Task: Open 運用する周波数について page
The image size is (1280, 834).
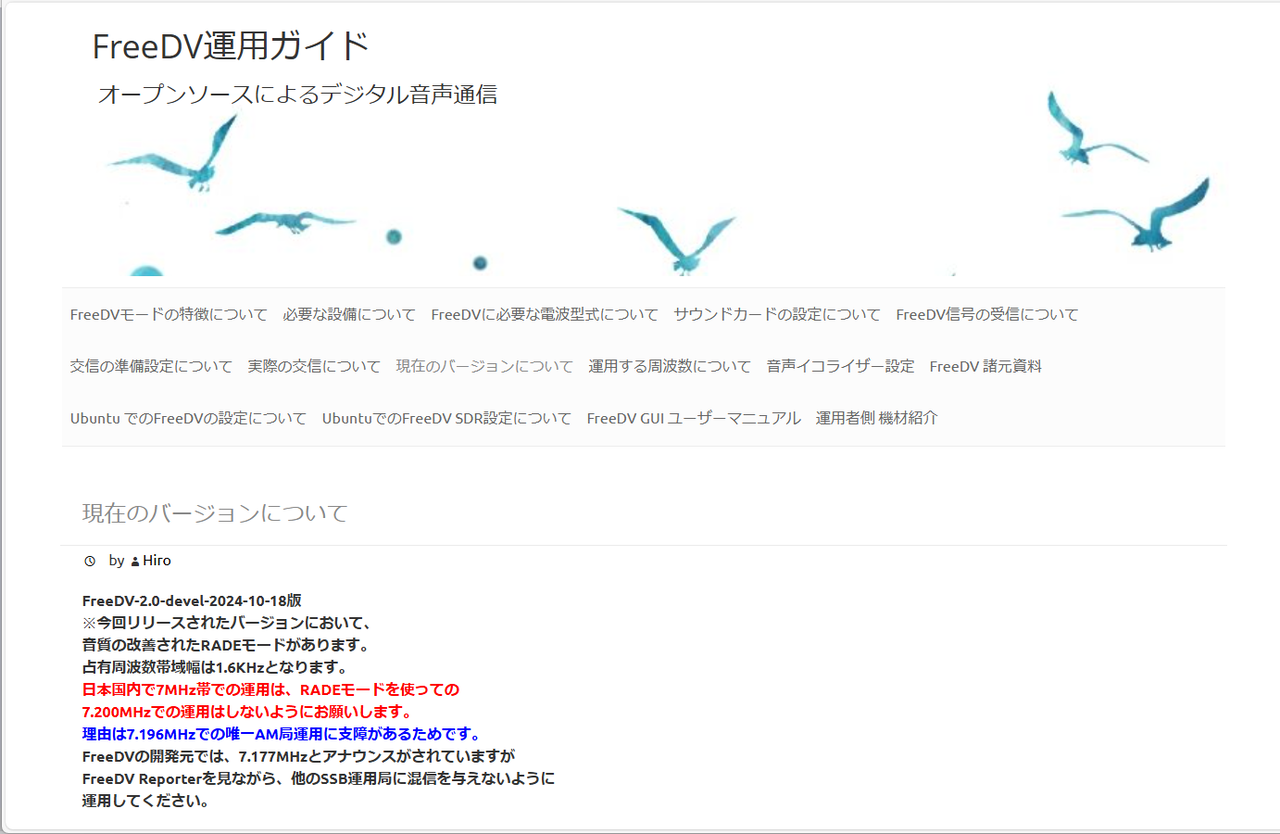Action: tap(670, 366)
